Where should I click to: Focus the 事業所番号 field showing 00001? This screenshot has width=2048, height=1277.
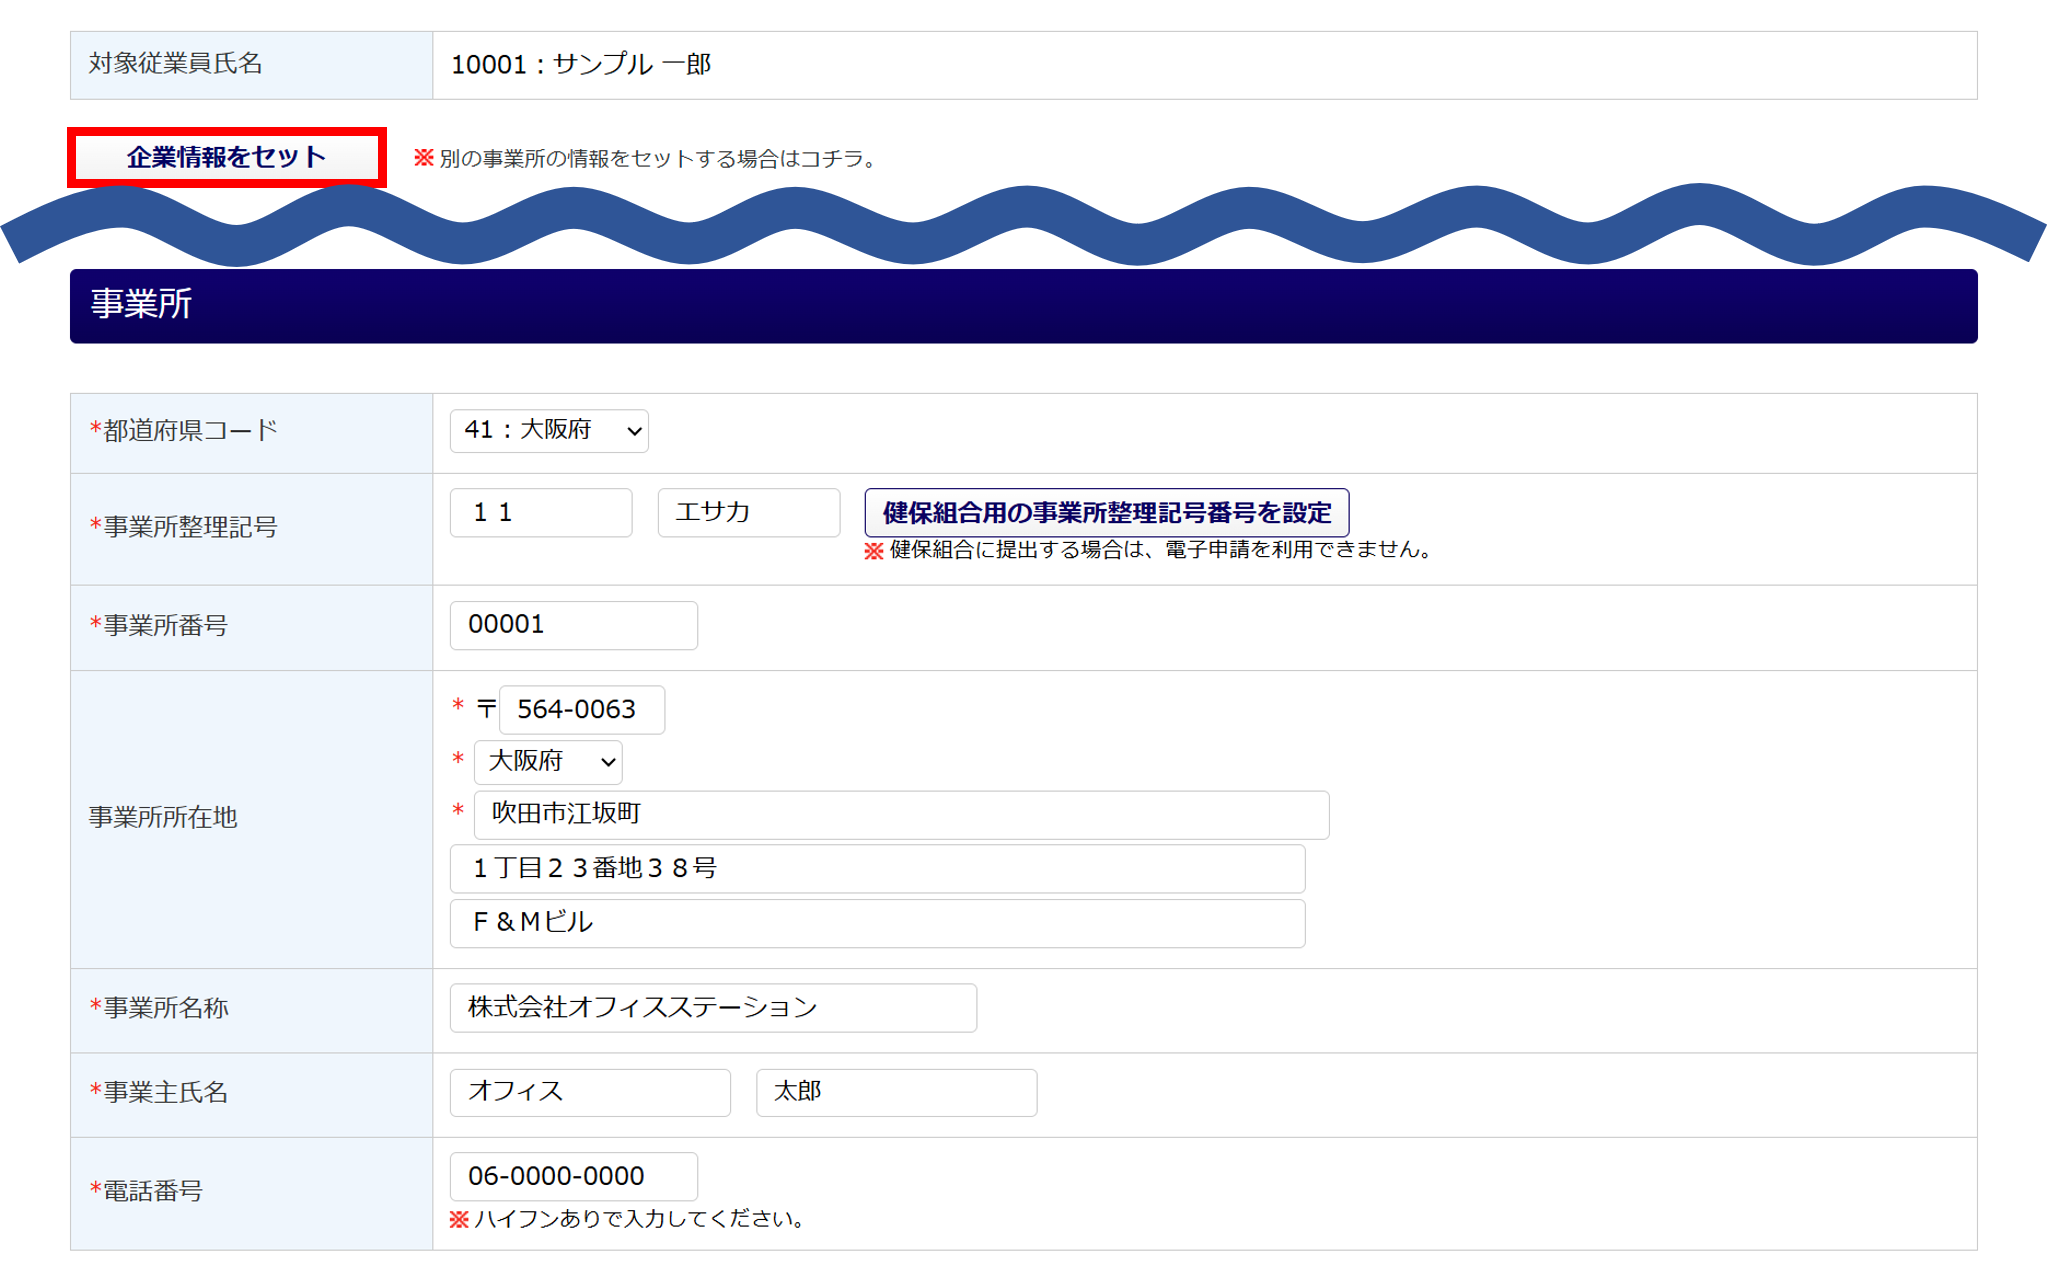pos(573,625)
